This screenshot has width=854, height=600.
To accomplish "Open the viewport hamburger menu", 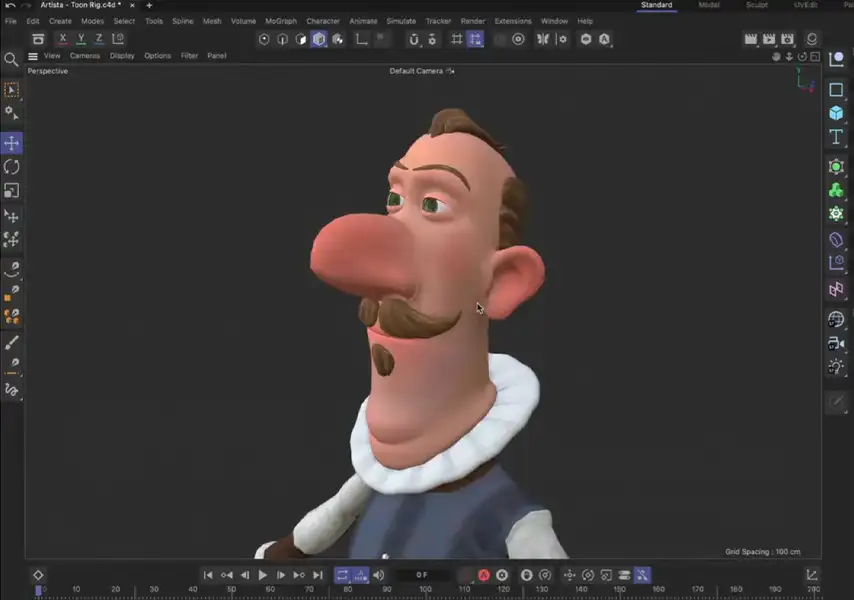I will [33, 56].
